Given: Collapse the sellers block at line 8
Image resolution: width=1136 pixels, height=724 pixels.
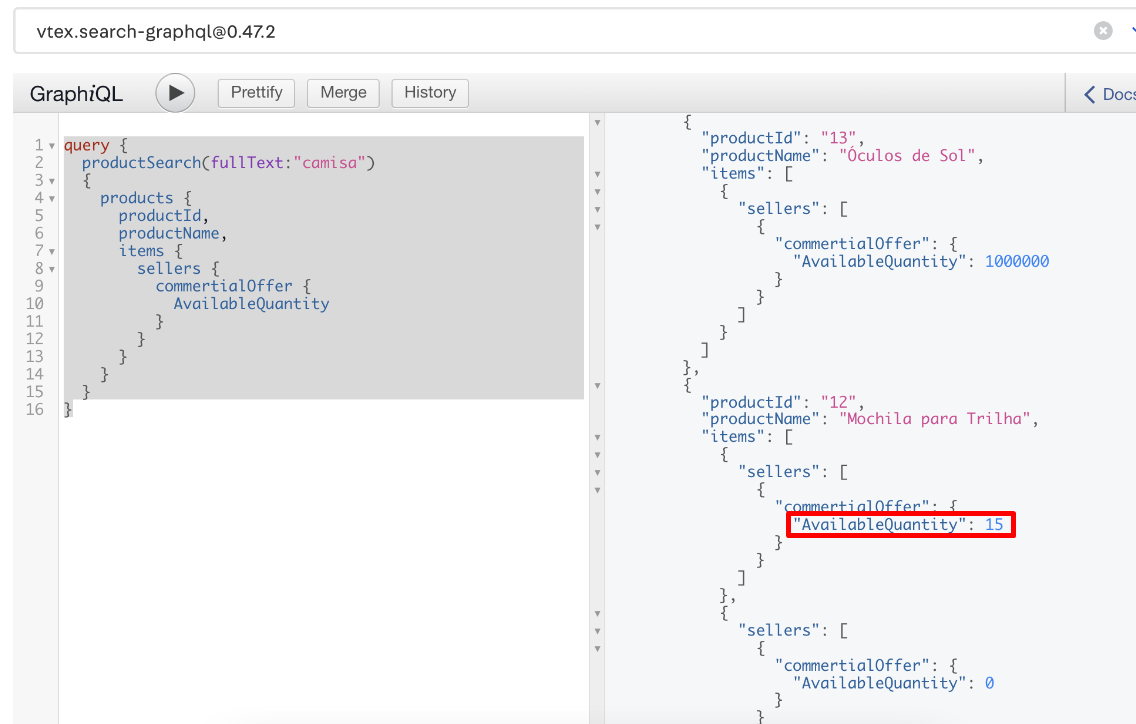Looking at the screenshot, I should 52,269.
